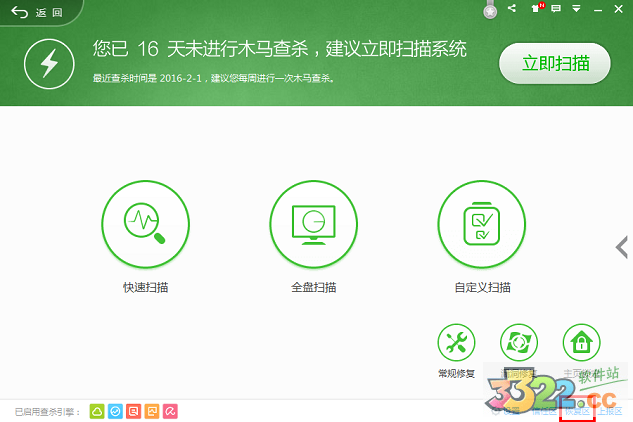The image size is (633, 422).
Task: Launch the 快速扫描 quick scan icon
Action: (145, 224)
